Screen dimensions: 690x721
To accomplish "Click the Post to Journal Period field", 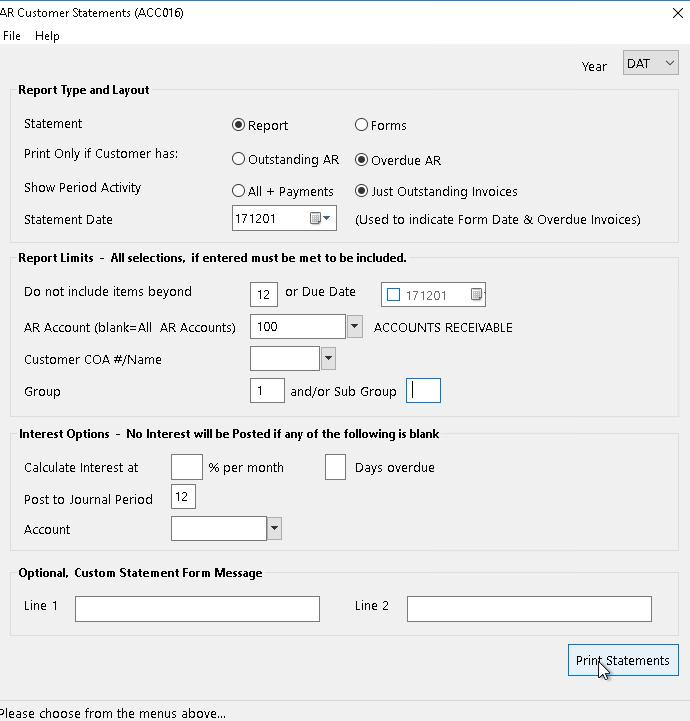I will click(x=183, y=496).
